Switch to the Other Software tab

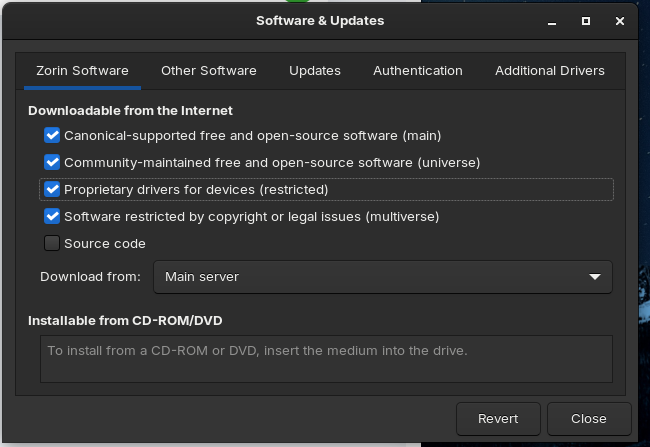[208, 71]
